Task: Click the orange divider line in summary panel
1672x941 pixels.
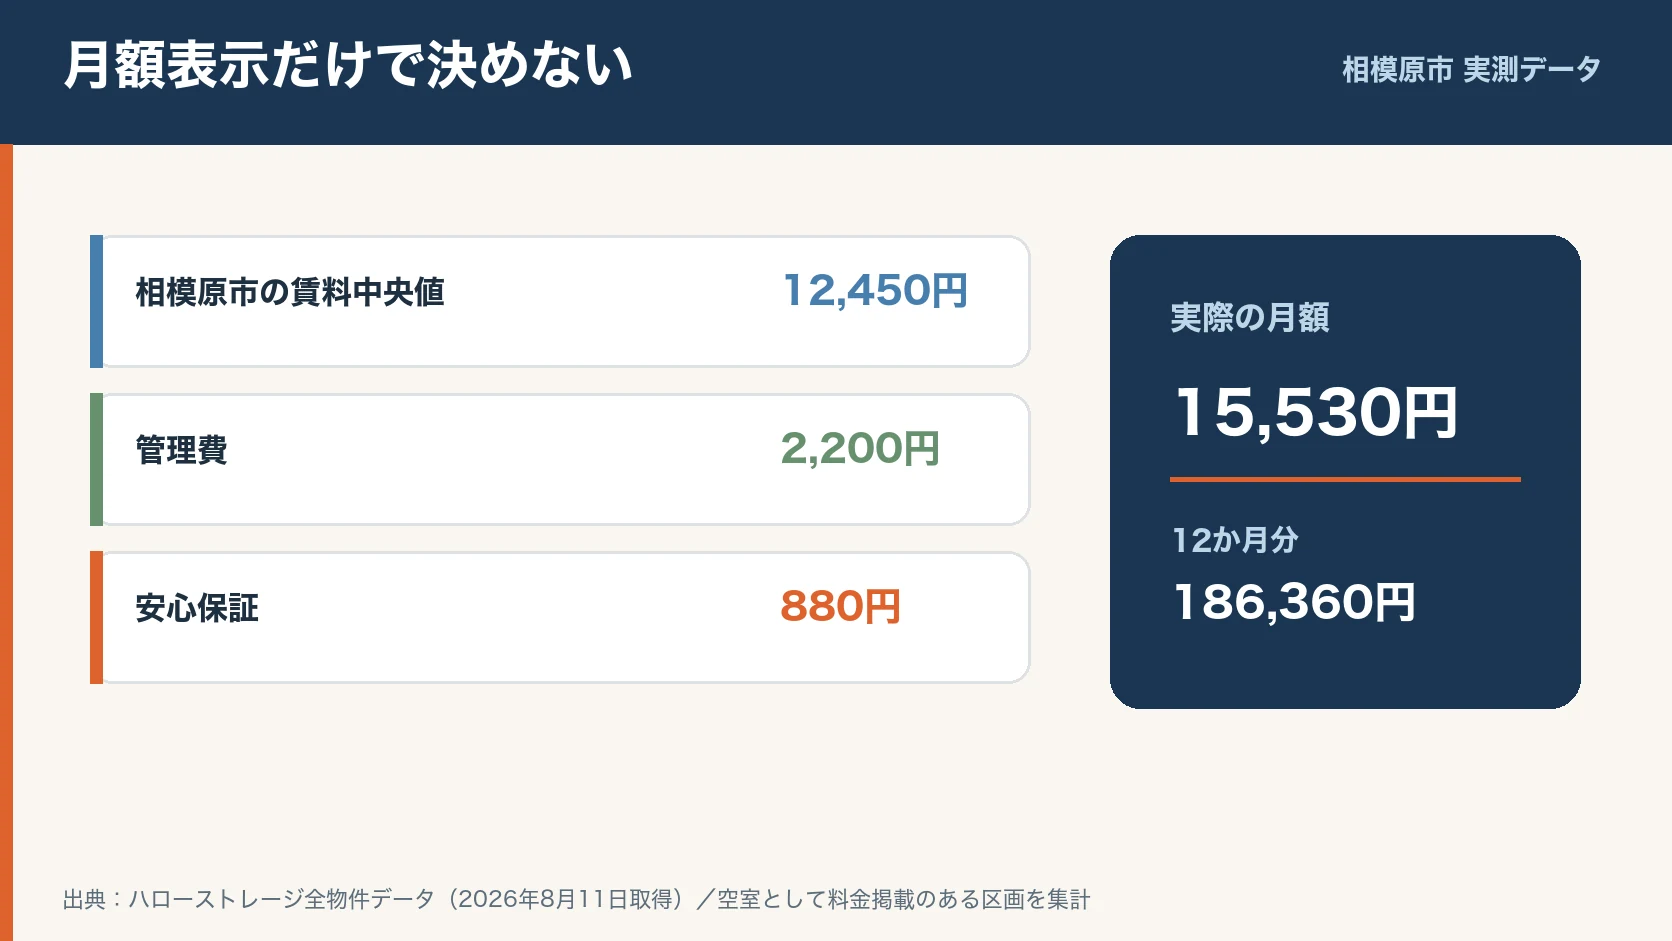Action: click(x=1345, y=480)
